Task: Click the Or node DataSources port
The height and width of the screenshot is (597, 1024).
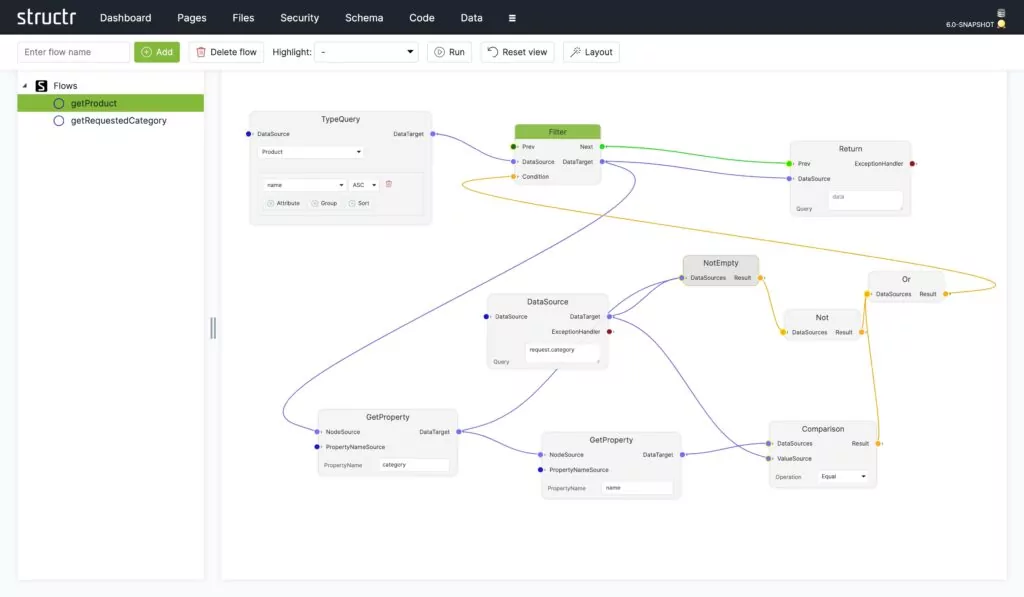Action: 867,294
